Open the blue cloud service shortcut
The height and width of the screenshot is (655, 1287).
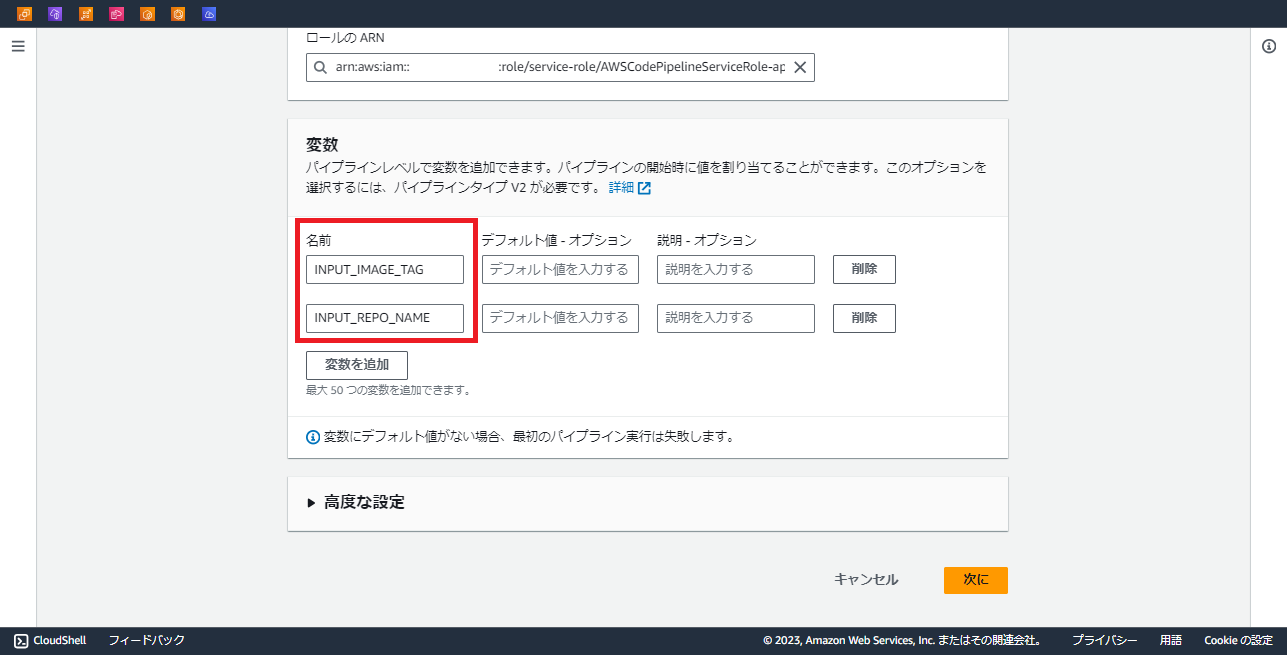209,14
